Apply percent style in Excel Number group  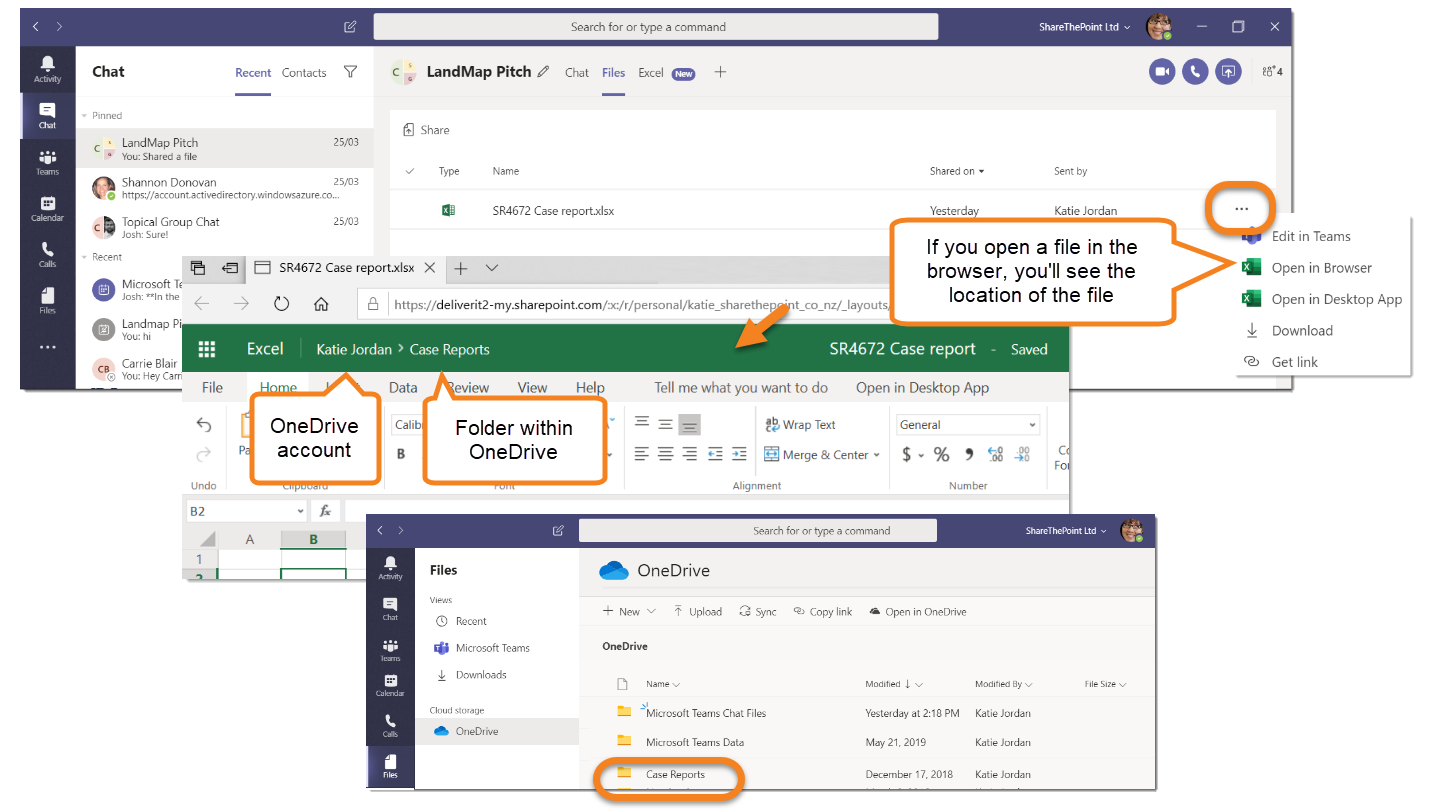[x=941, y=454]
